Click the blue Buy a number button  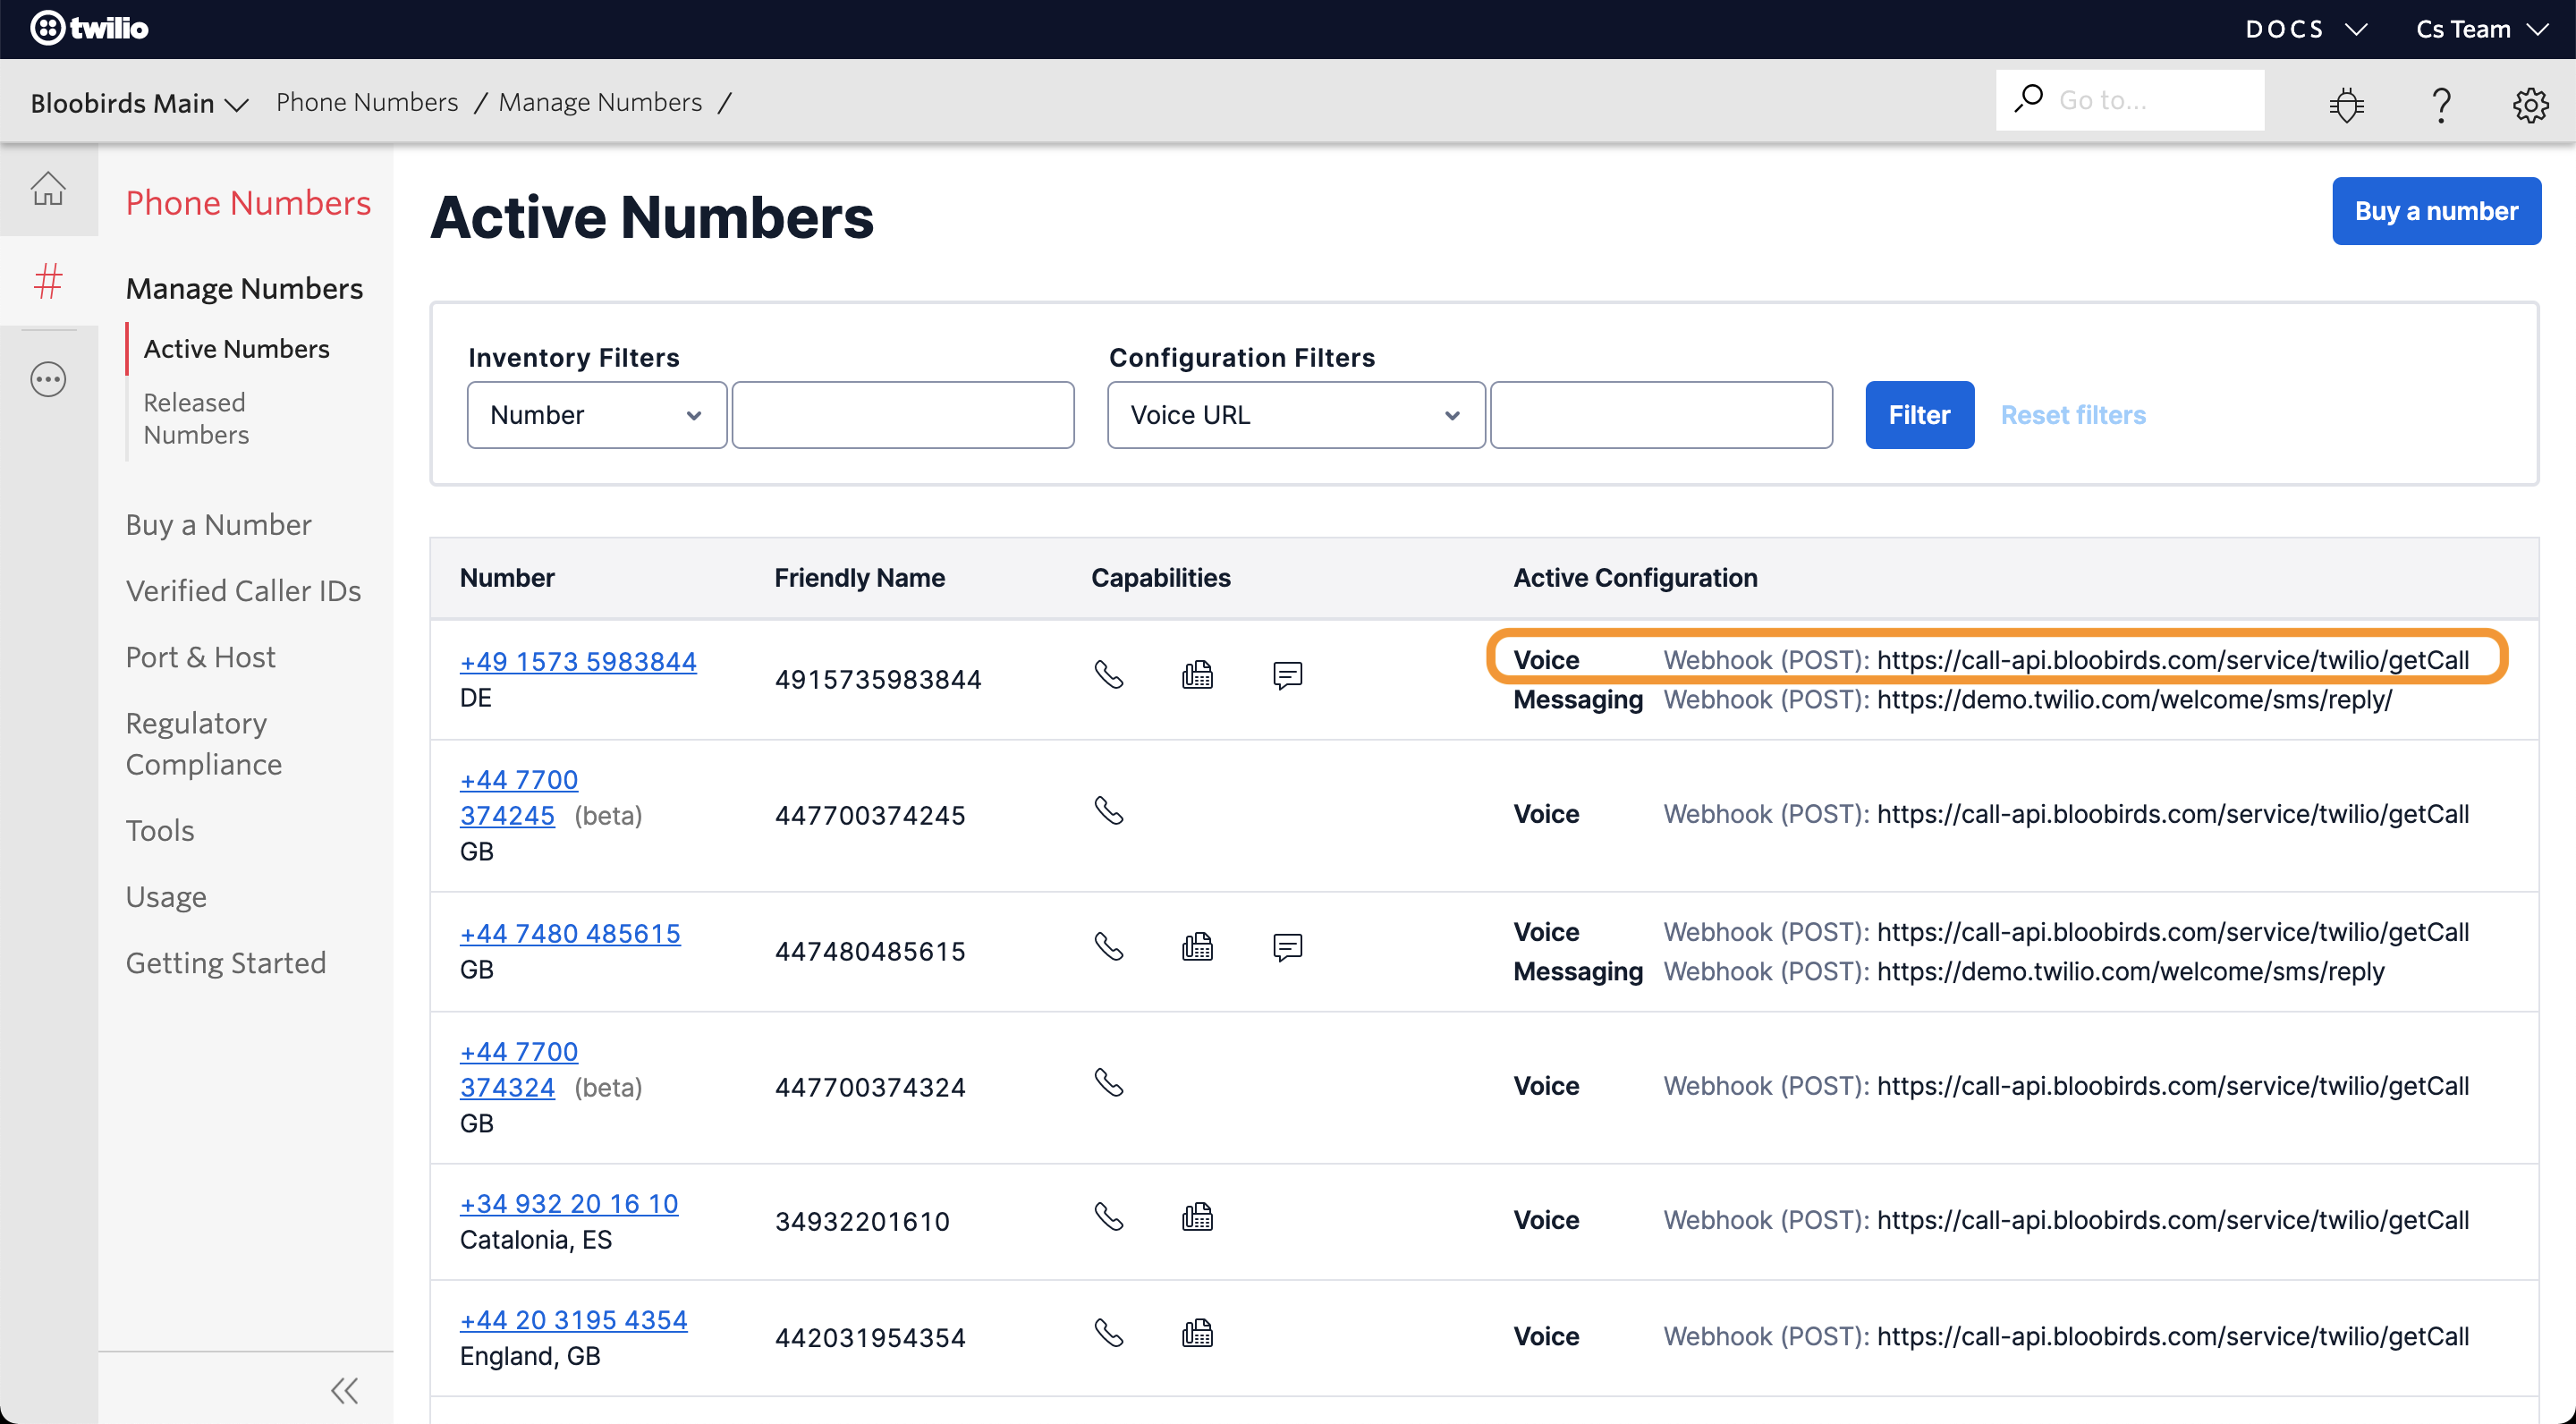2436,211
